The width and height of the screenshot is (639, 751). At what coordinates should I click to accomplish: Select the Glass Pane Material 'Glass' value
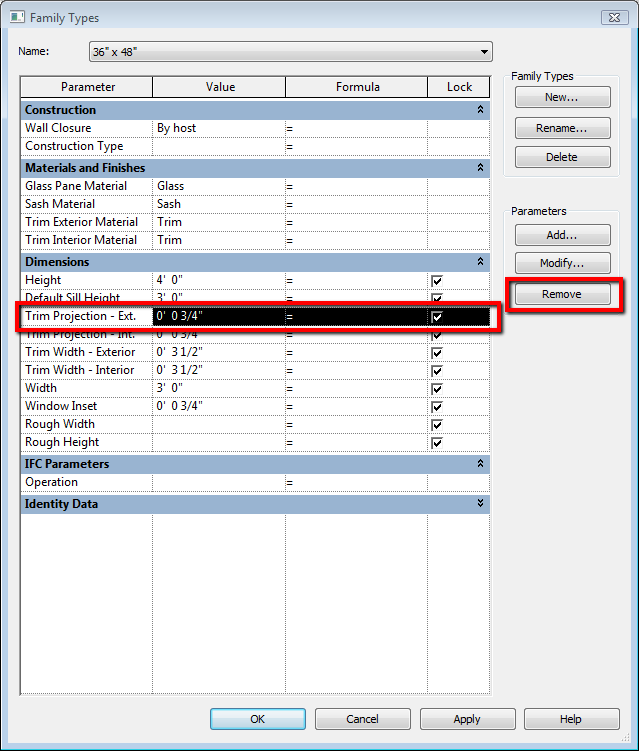tap(218, 186)
